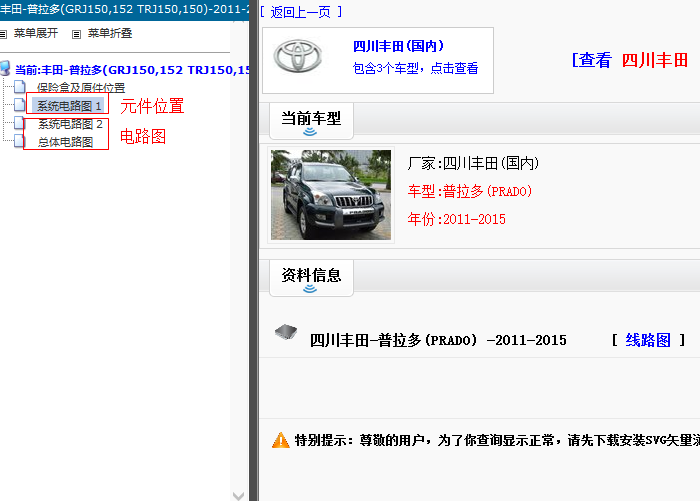Go back via 返回上一页 link
The image size is (700, 501).
[x=301, y=12]
